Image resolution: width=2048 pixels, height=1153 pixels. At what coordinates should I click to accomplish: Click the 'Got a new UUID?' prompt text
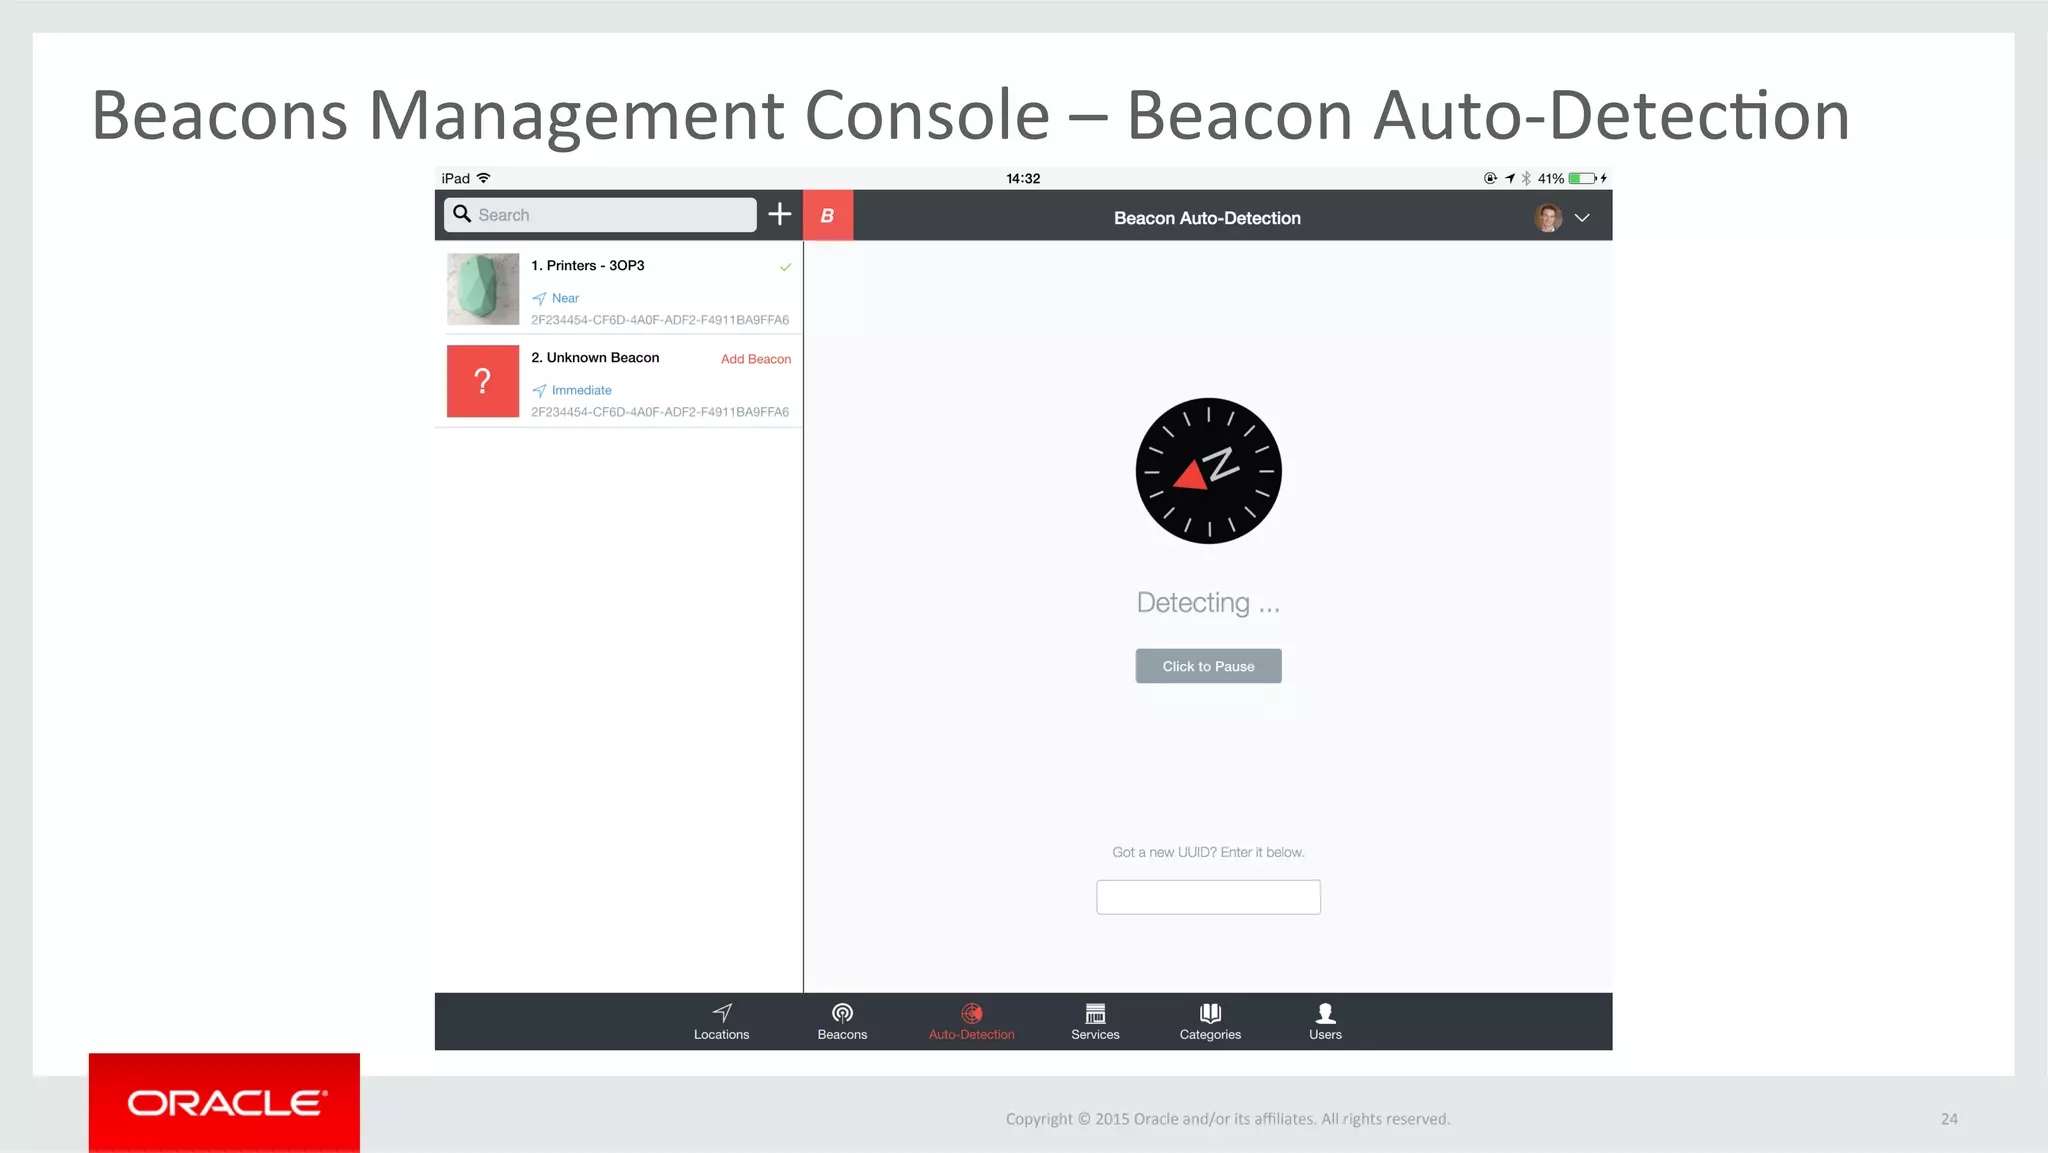tap(1208, 852)
